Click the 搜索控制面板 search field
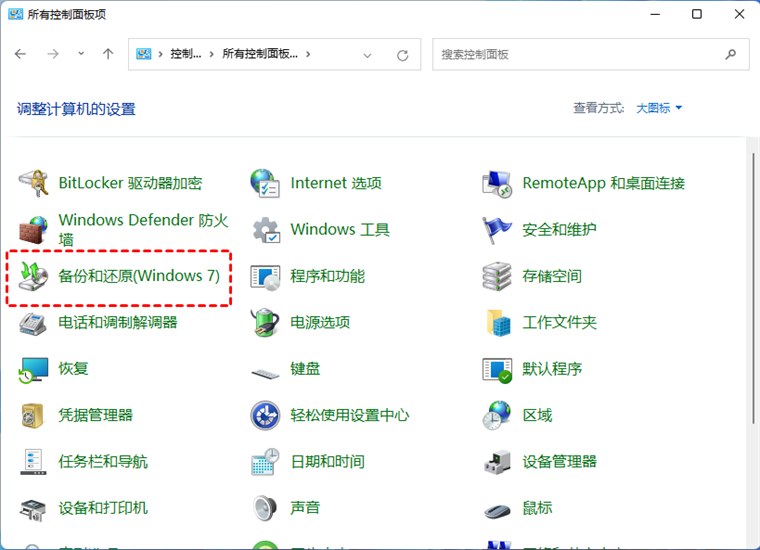 click(x=580, y=54)
